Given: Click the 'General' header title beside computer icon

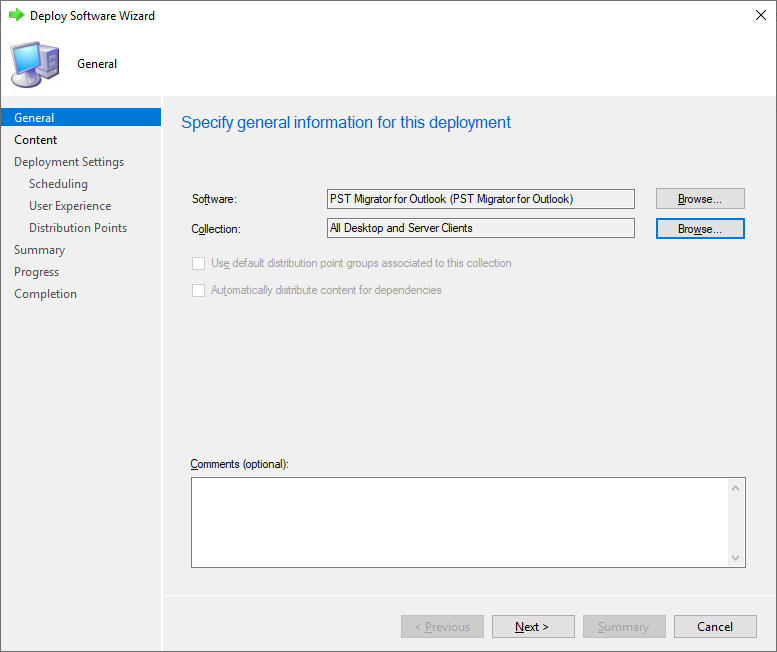Looking at the screenshot, I should pos(97,64).
